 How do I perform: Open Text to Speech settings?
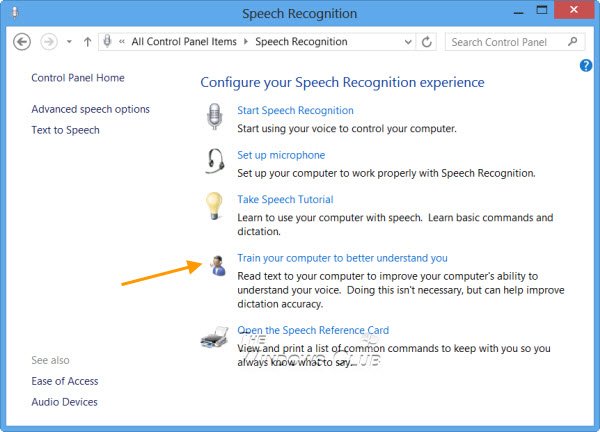[65, 130]
